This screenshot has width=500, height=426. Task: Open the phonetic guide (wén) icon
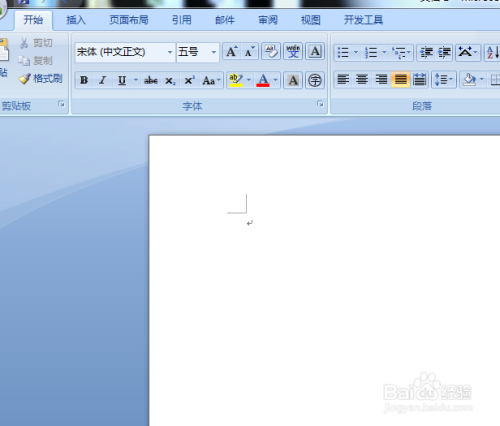[x=293, y=52]
